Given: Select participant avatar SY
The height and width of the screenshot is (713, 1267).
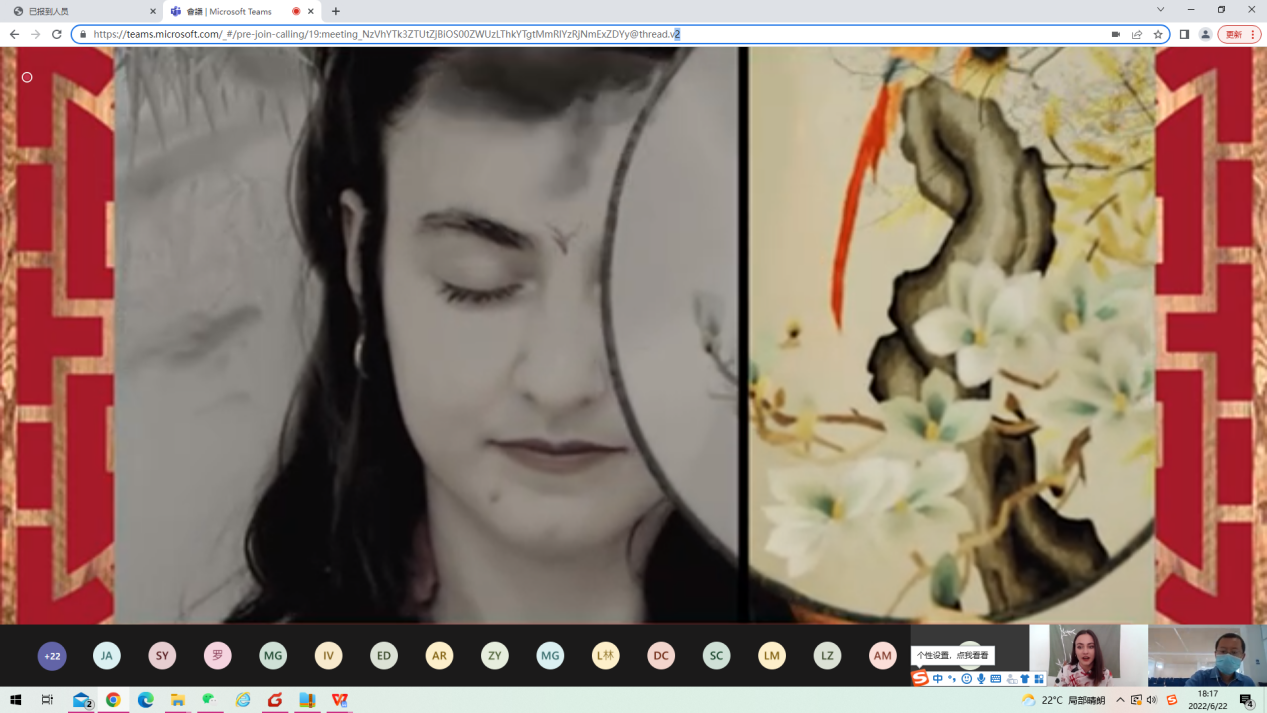Looking at the screenshot, I should (x=162, y=656).
